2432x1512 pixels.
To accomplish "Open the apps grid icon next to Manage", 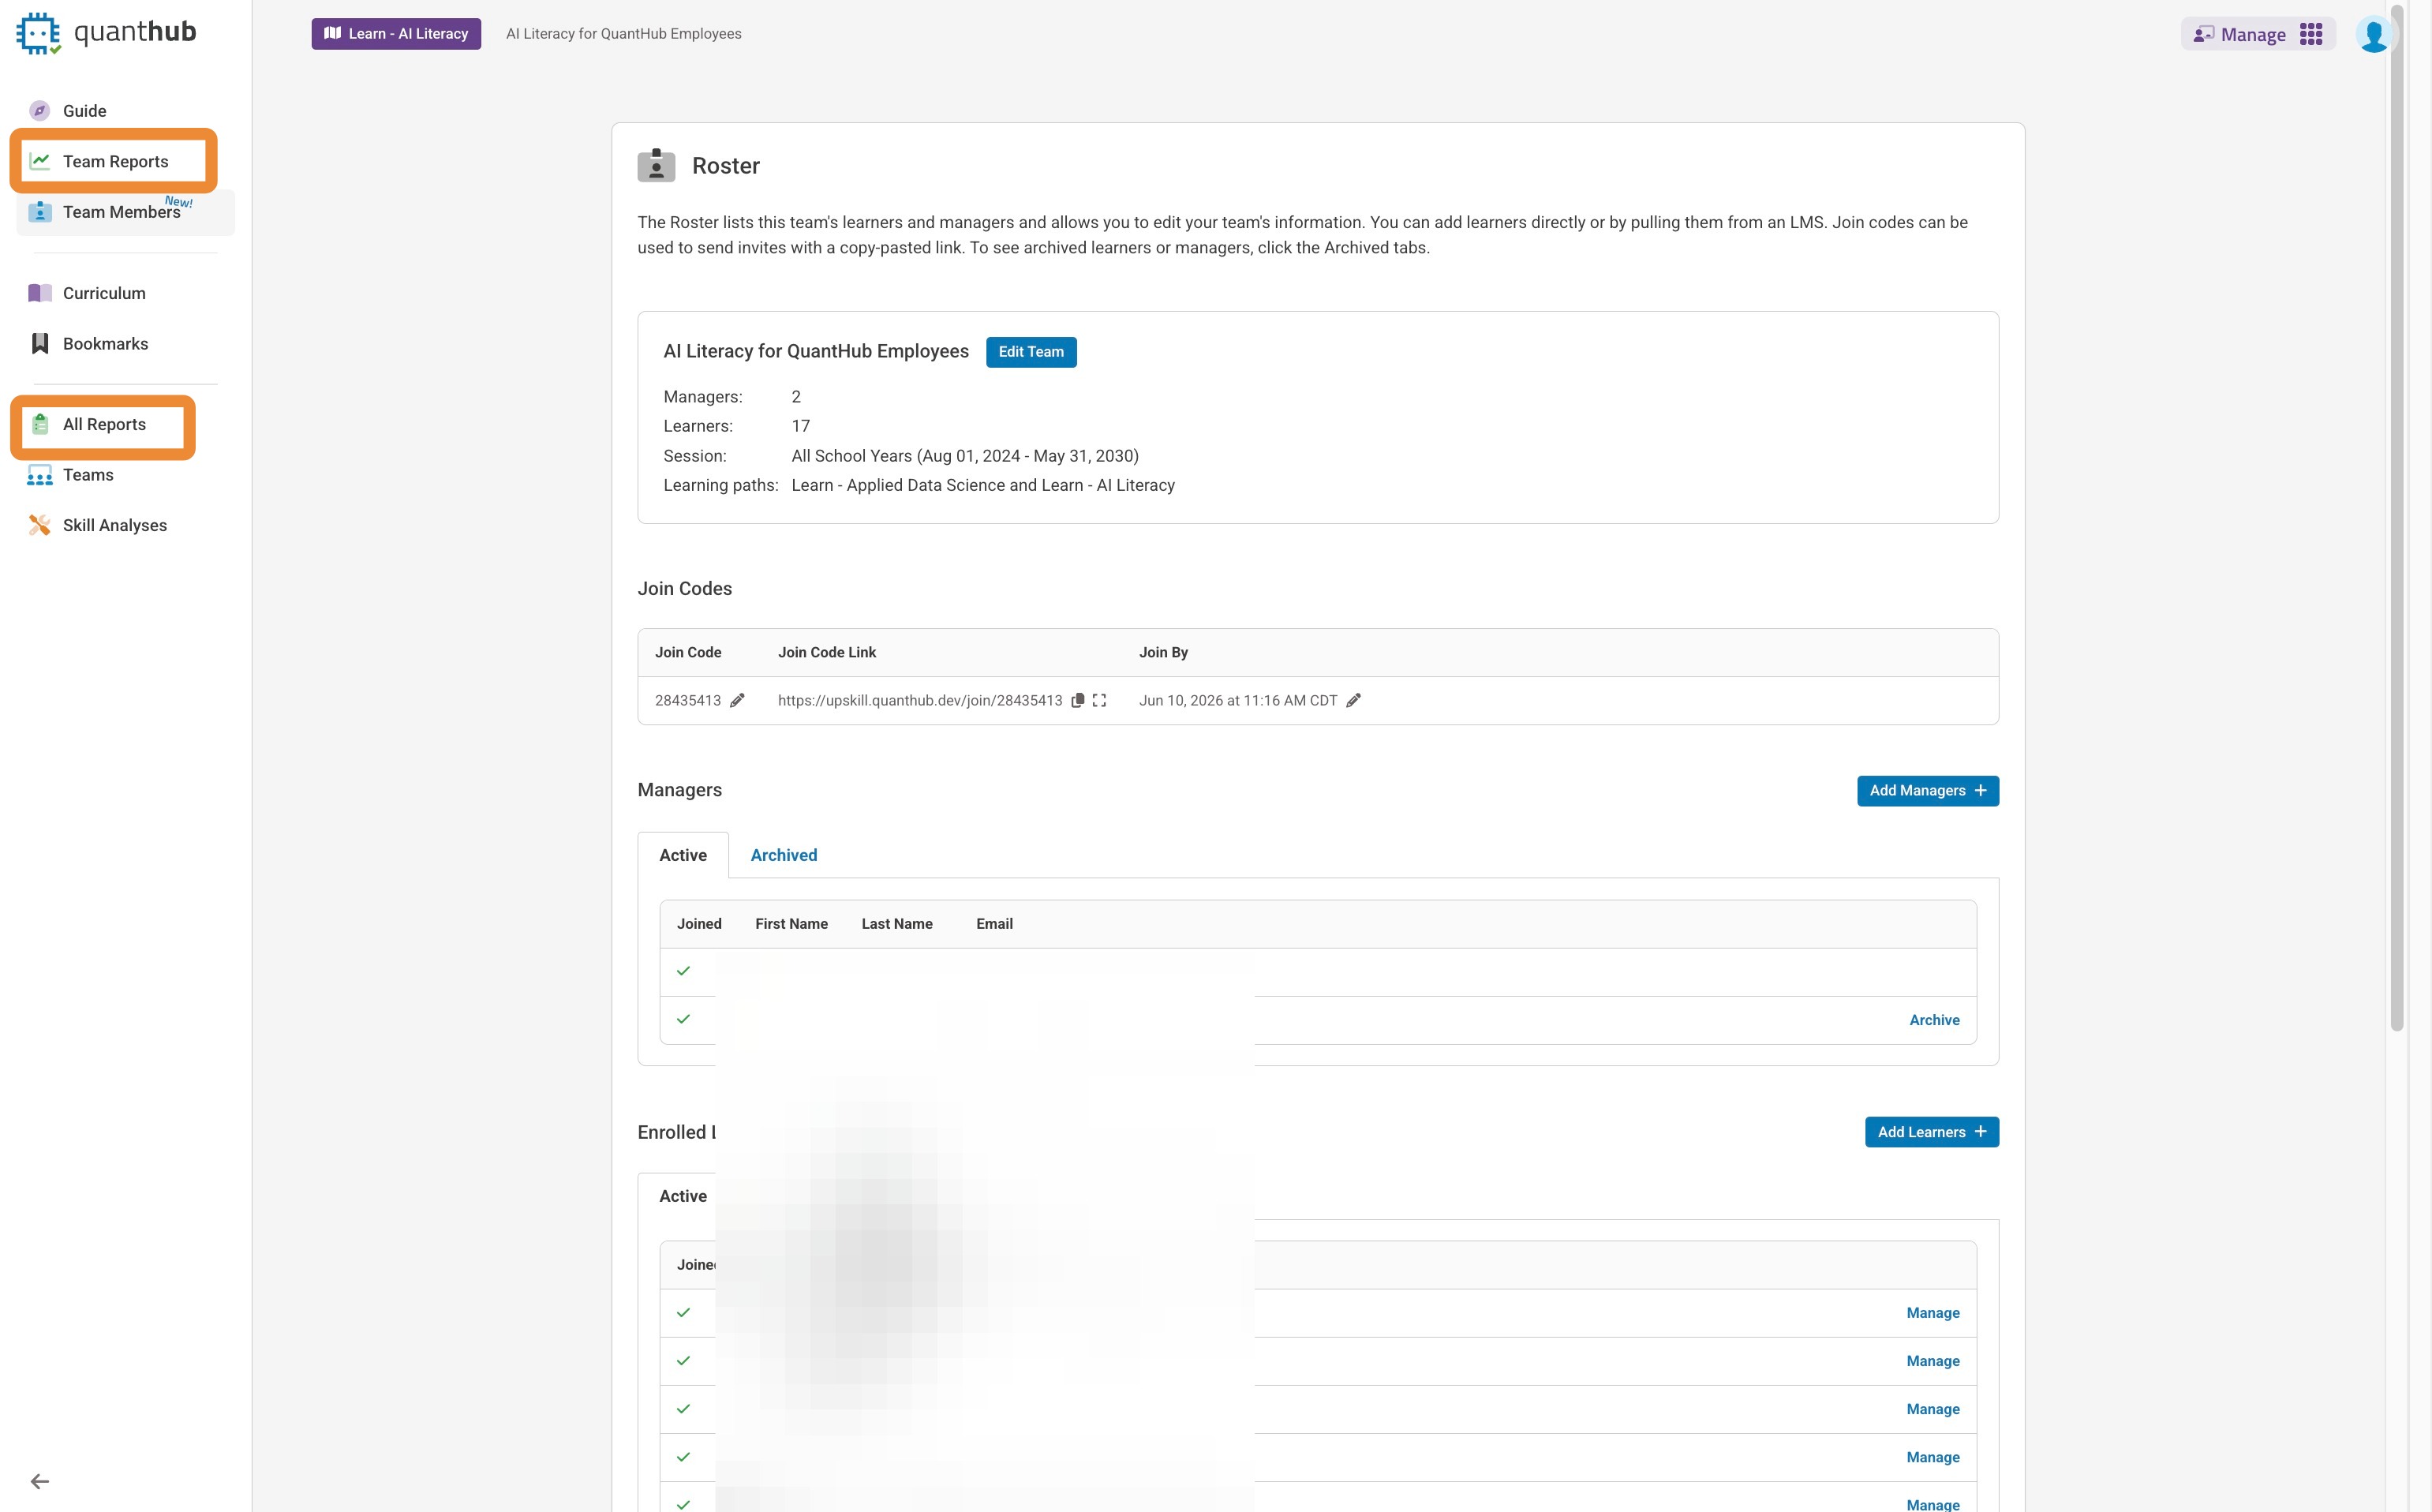I will [2311, 34].
